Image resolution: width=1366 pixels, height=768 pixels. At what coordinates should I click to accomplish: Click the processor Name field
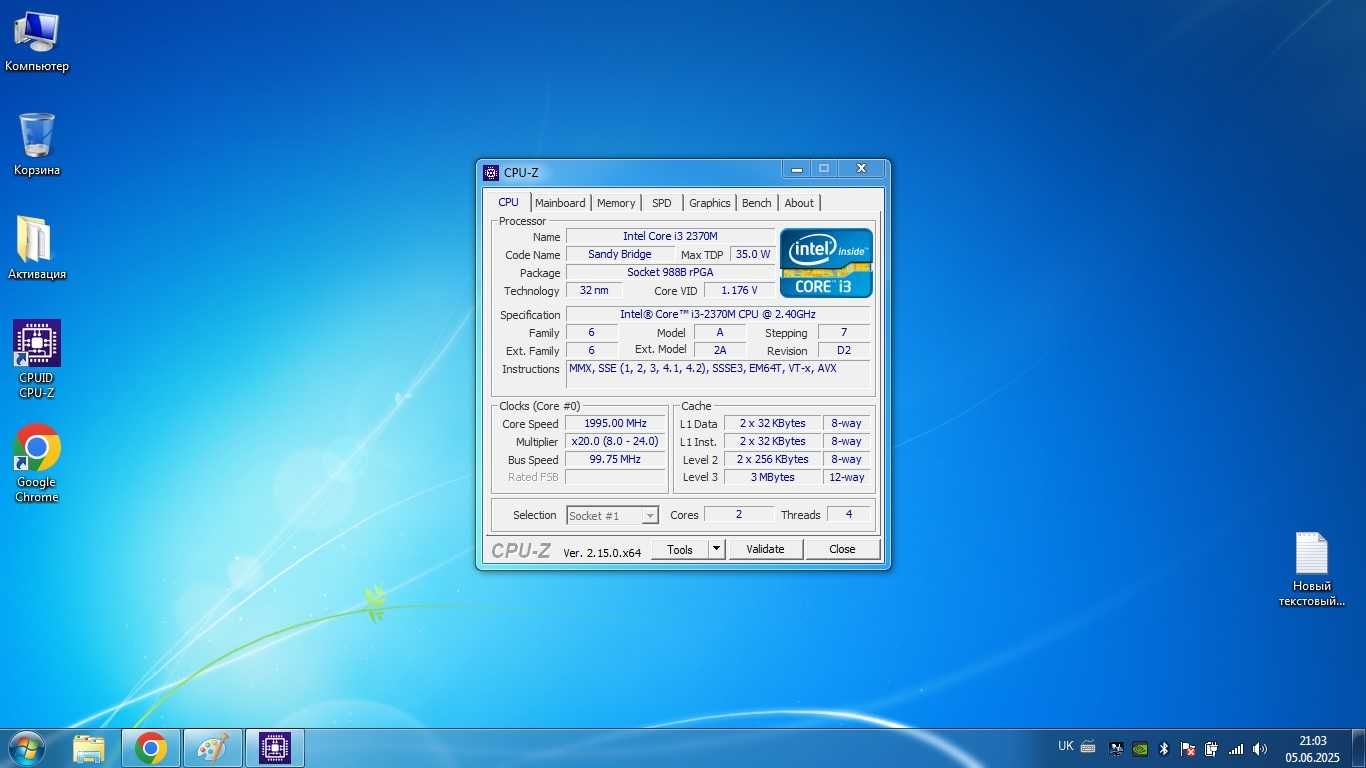pos(670,236)
